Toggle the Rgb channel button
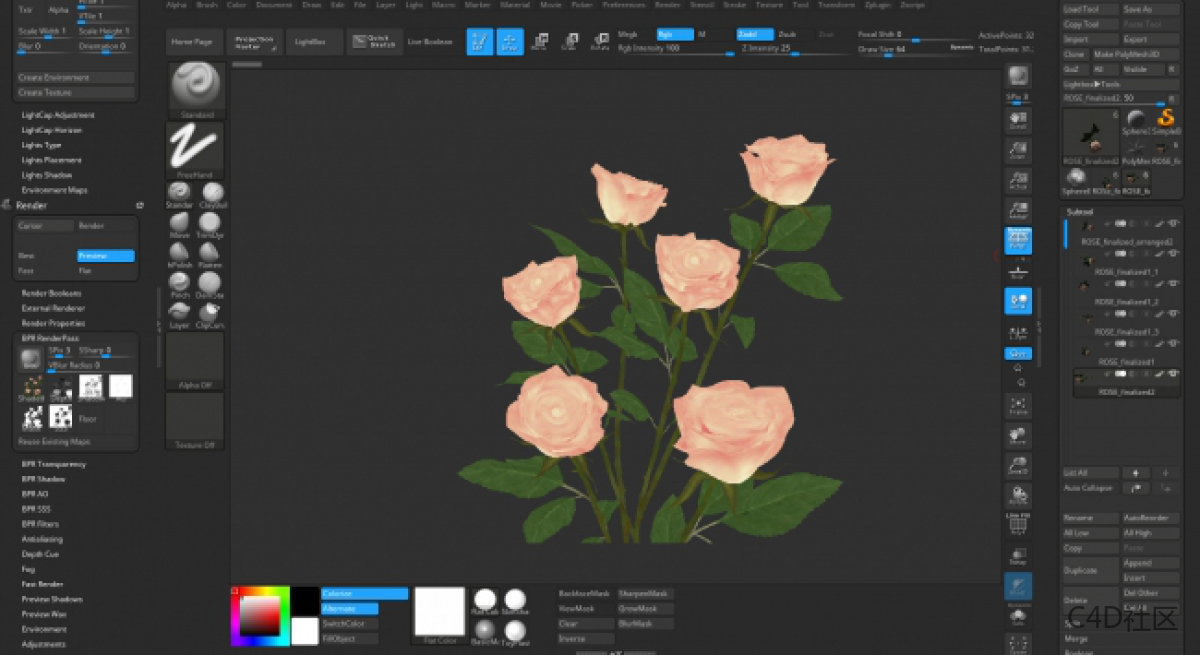The height and width of the screenshot is (655, 1200). pyautogui.click(x=675, y=34)
